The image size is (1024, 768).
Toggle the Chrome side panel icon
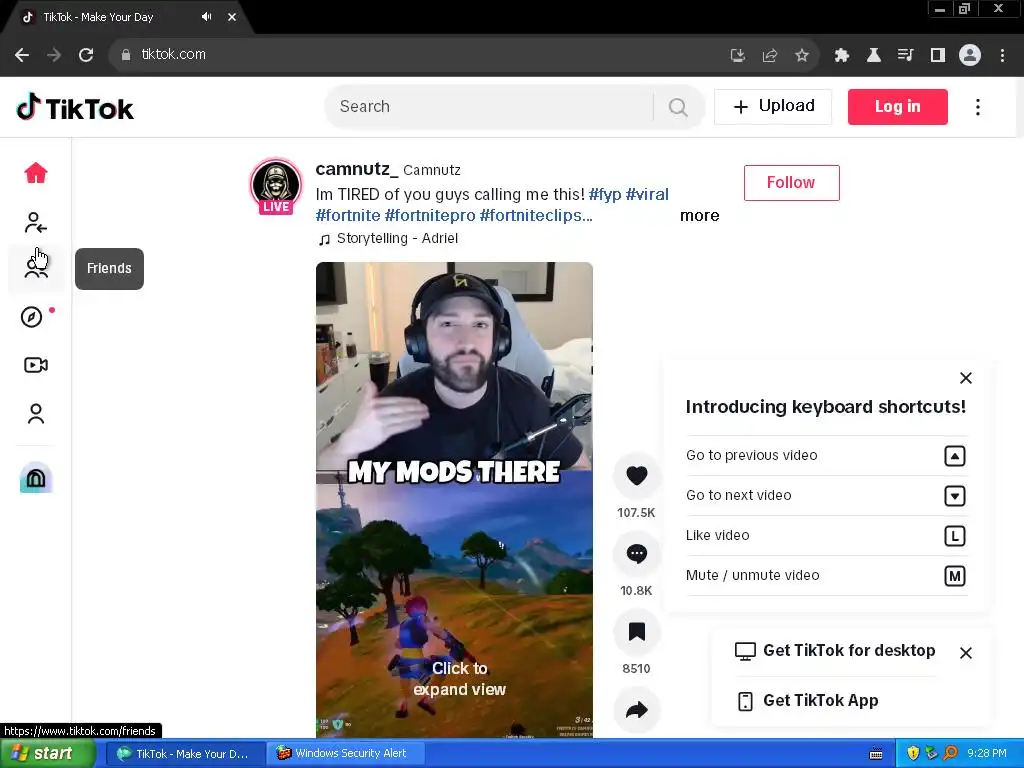(x=938, y=55)
